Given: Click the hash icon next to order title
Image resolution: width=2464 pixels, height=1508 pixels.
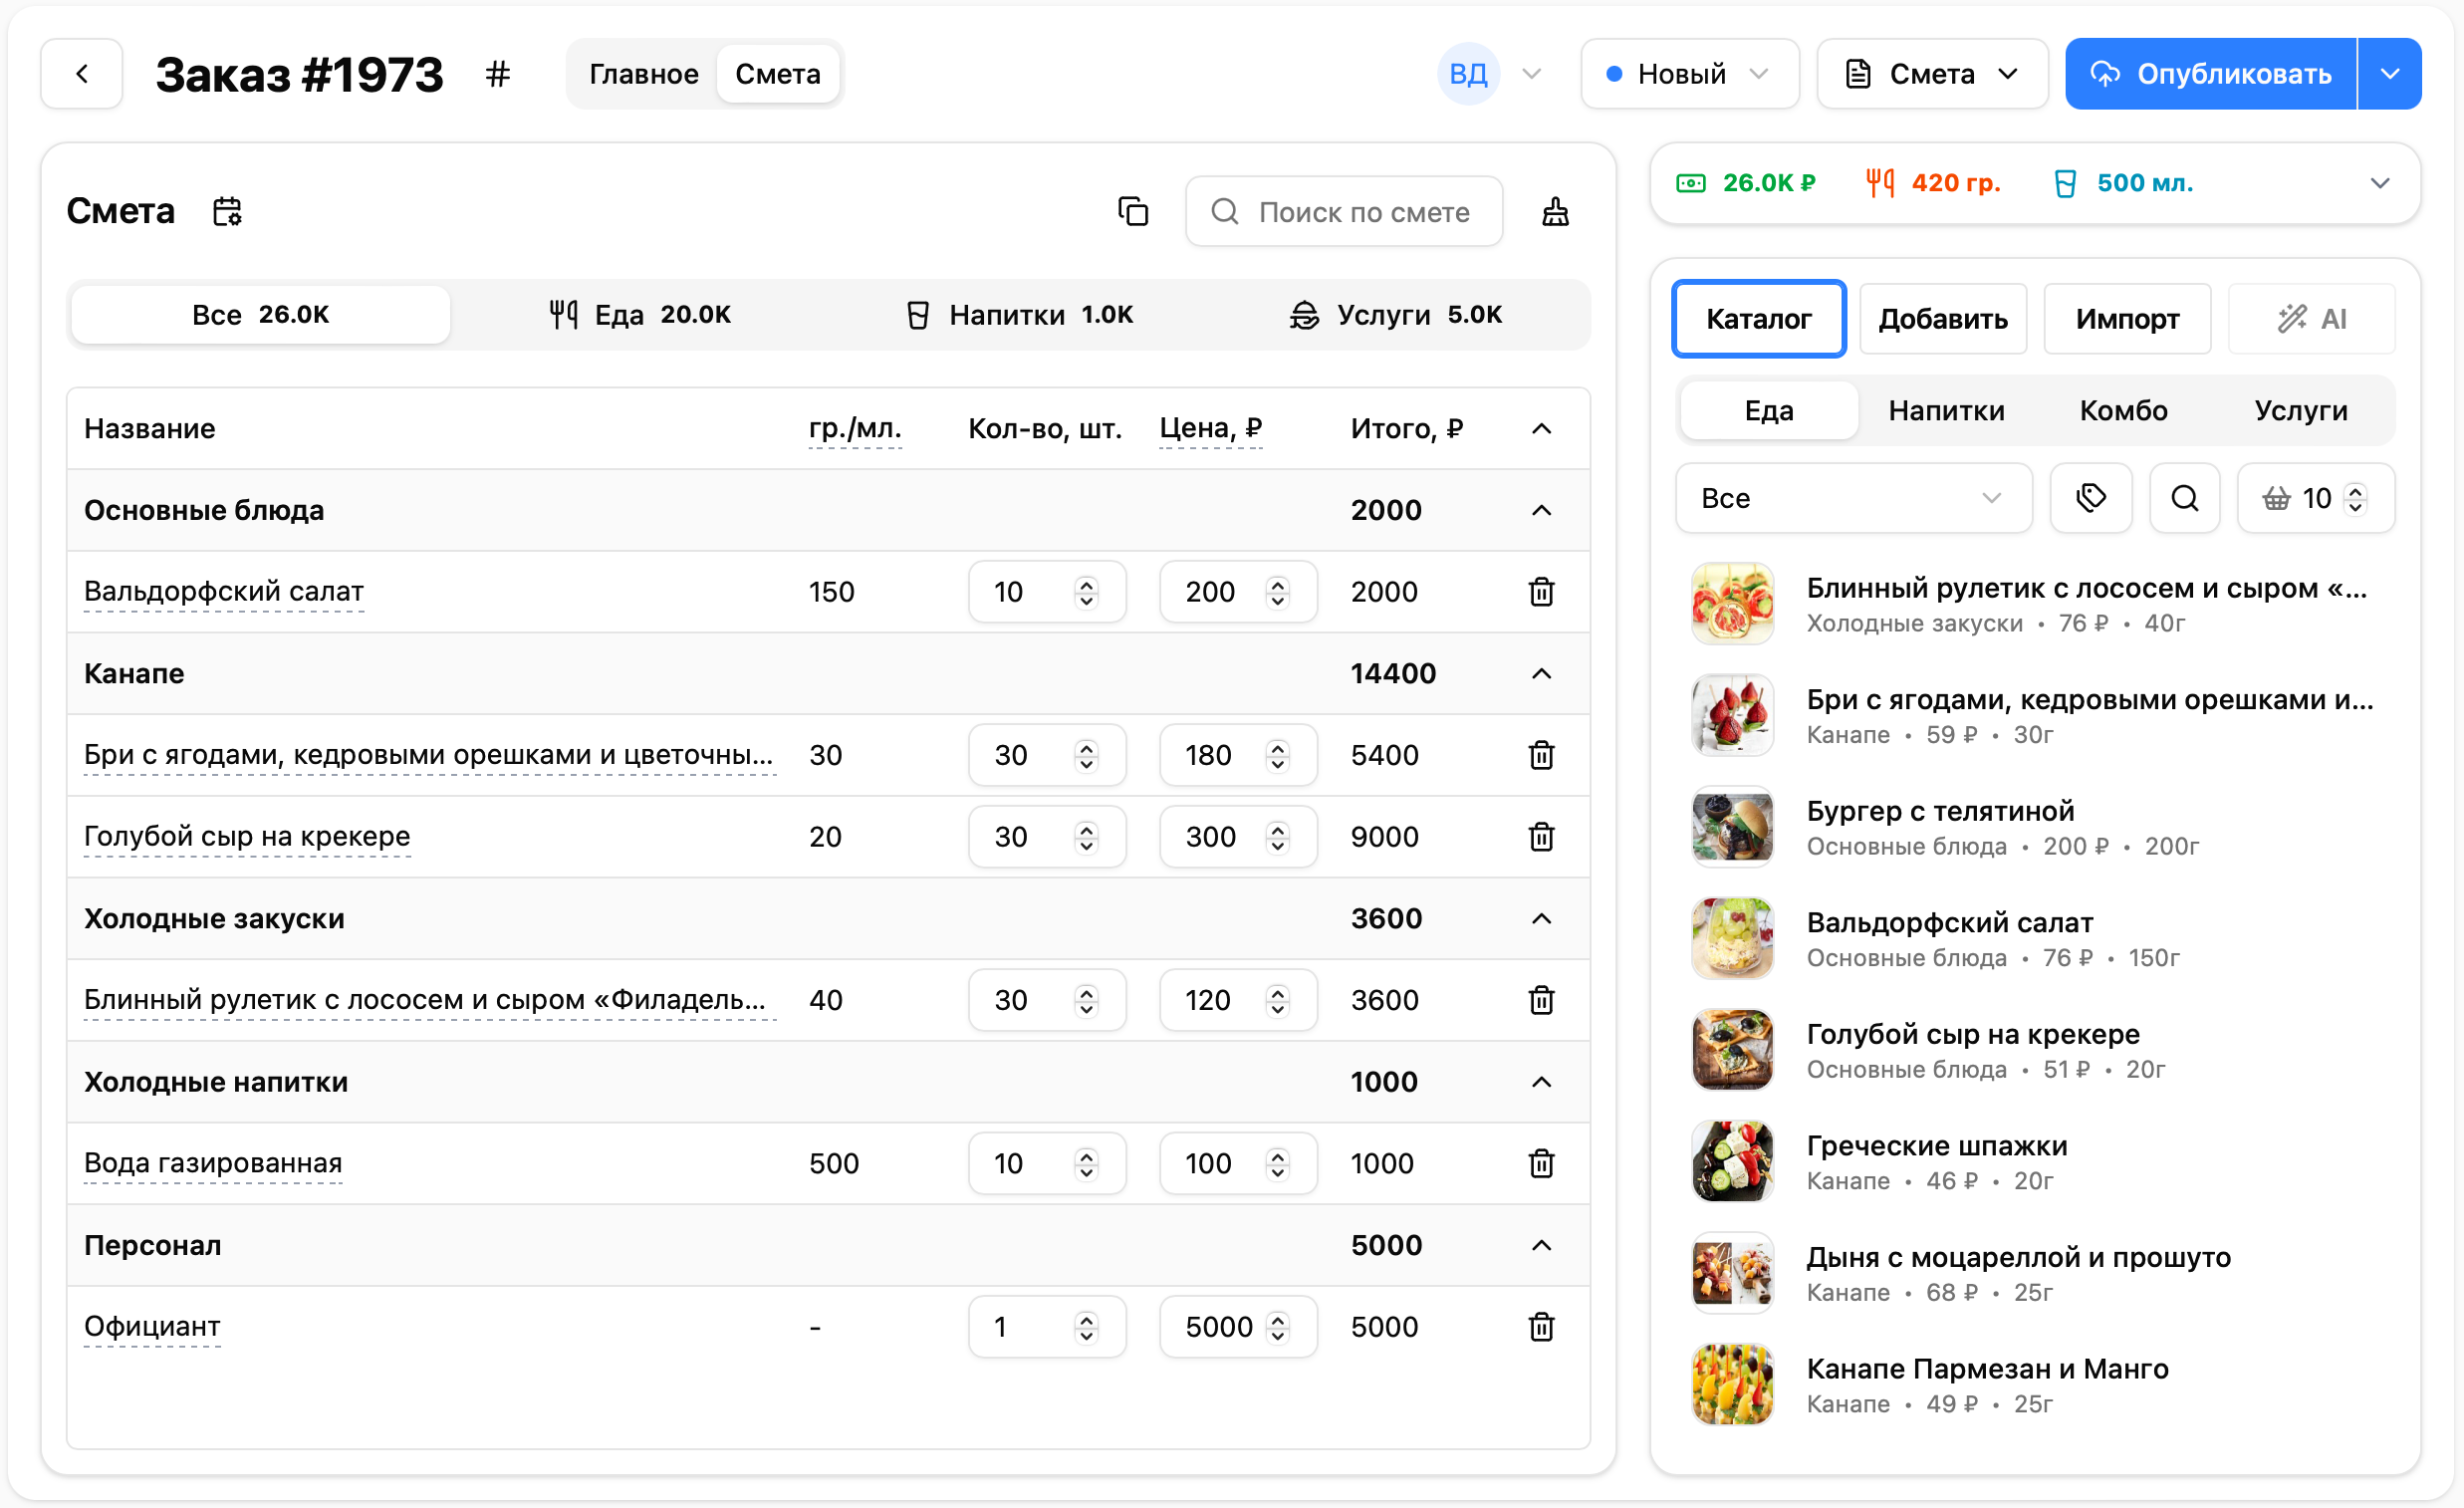Looking at the screenshot, I should pyautogui.click(x=498, y=74).
